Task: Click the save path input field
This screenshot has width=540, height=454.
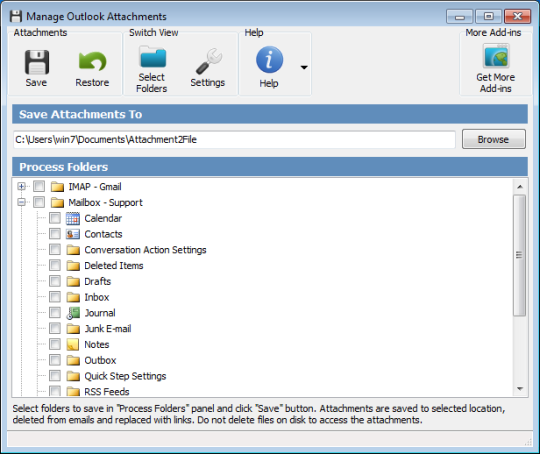Action: click(234, 140)
